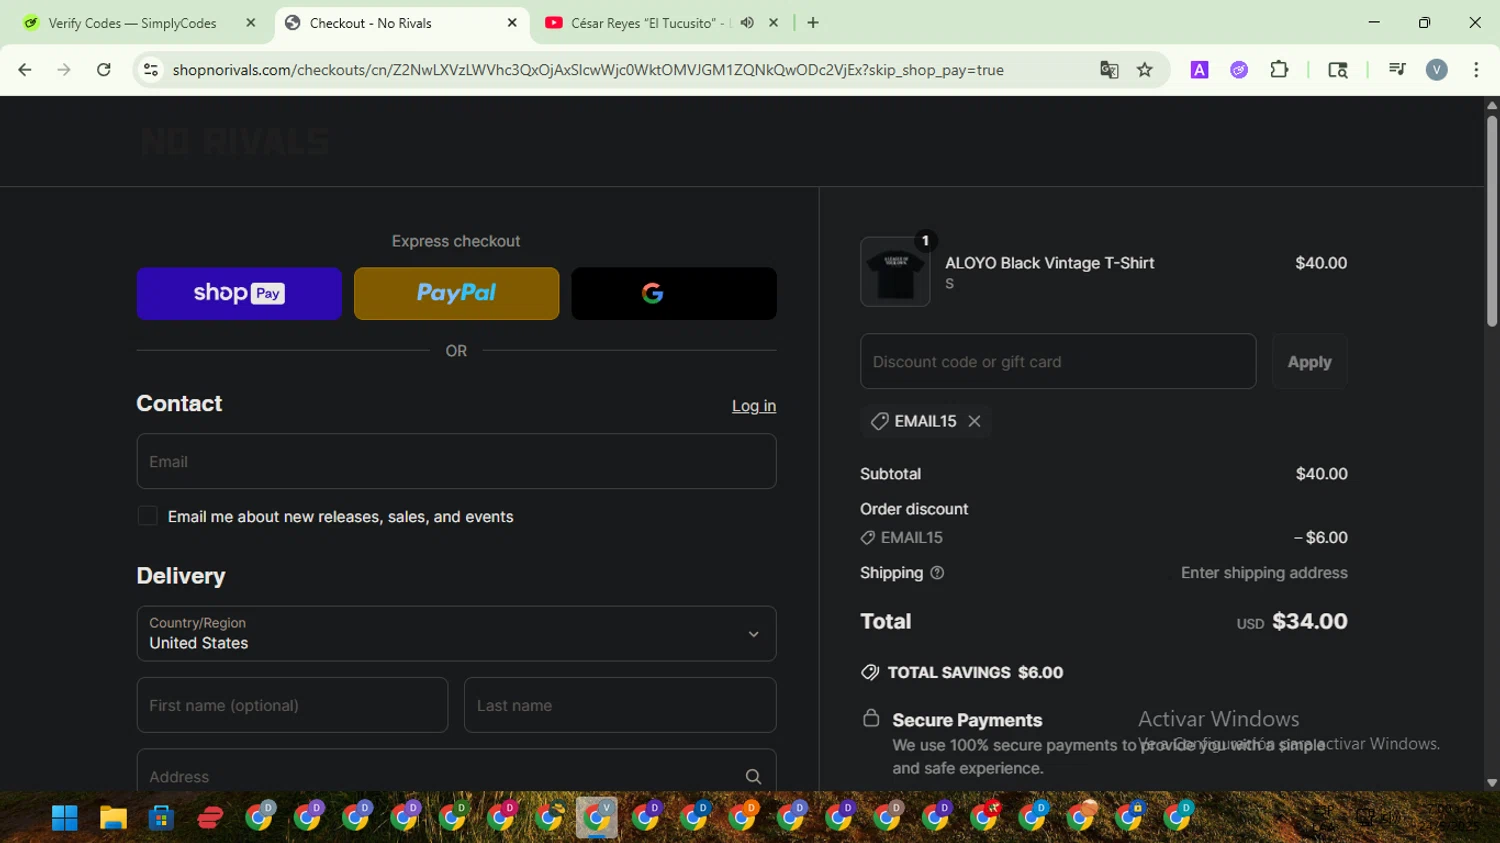The image size is (1500, 843).
Task: Click the page vertical scrollbar
Action: pyautogui.click(x=1492, y=220)
